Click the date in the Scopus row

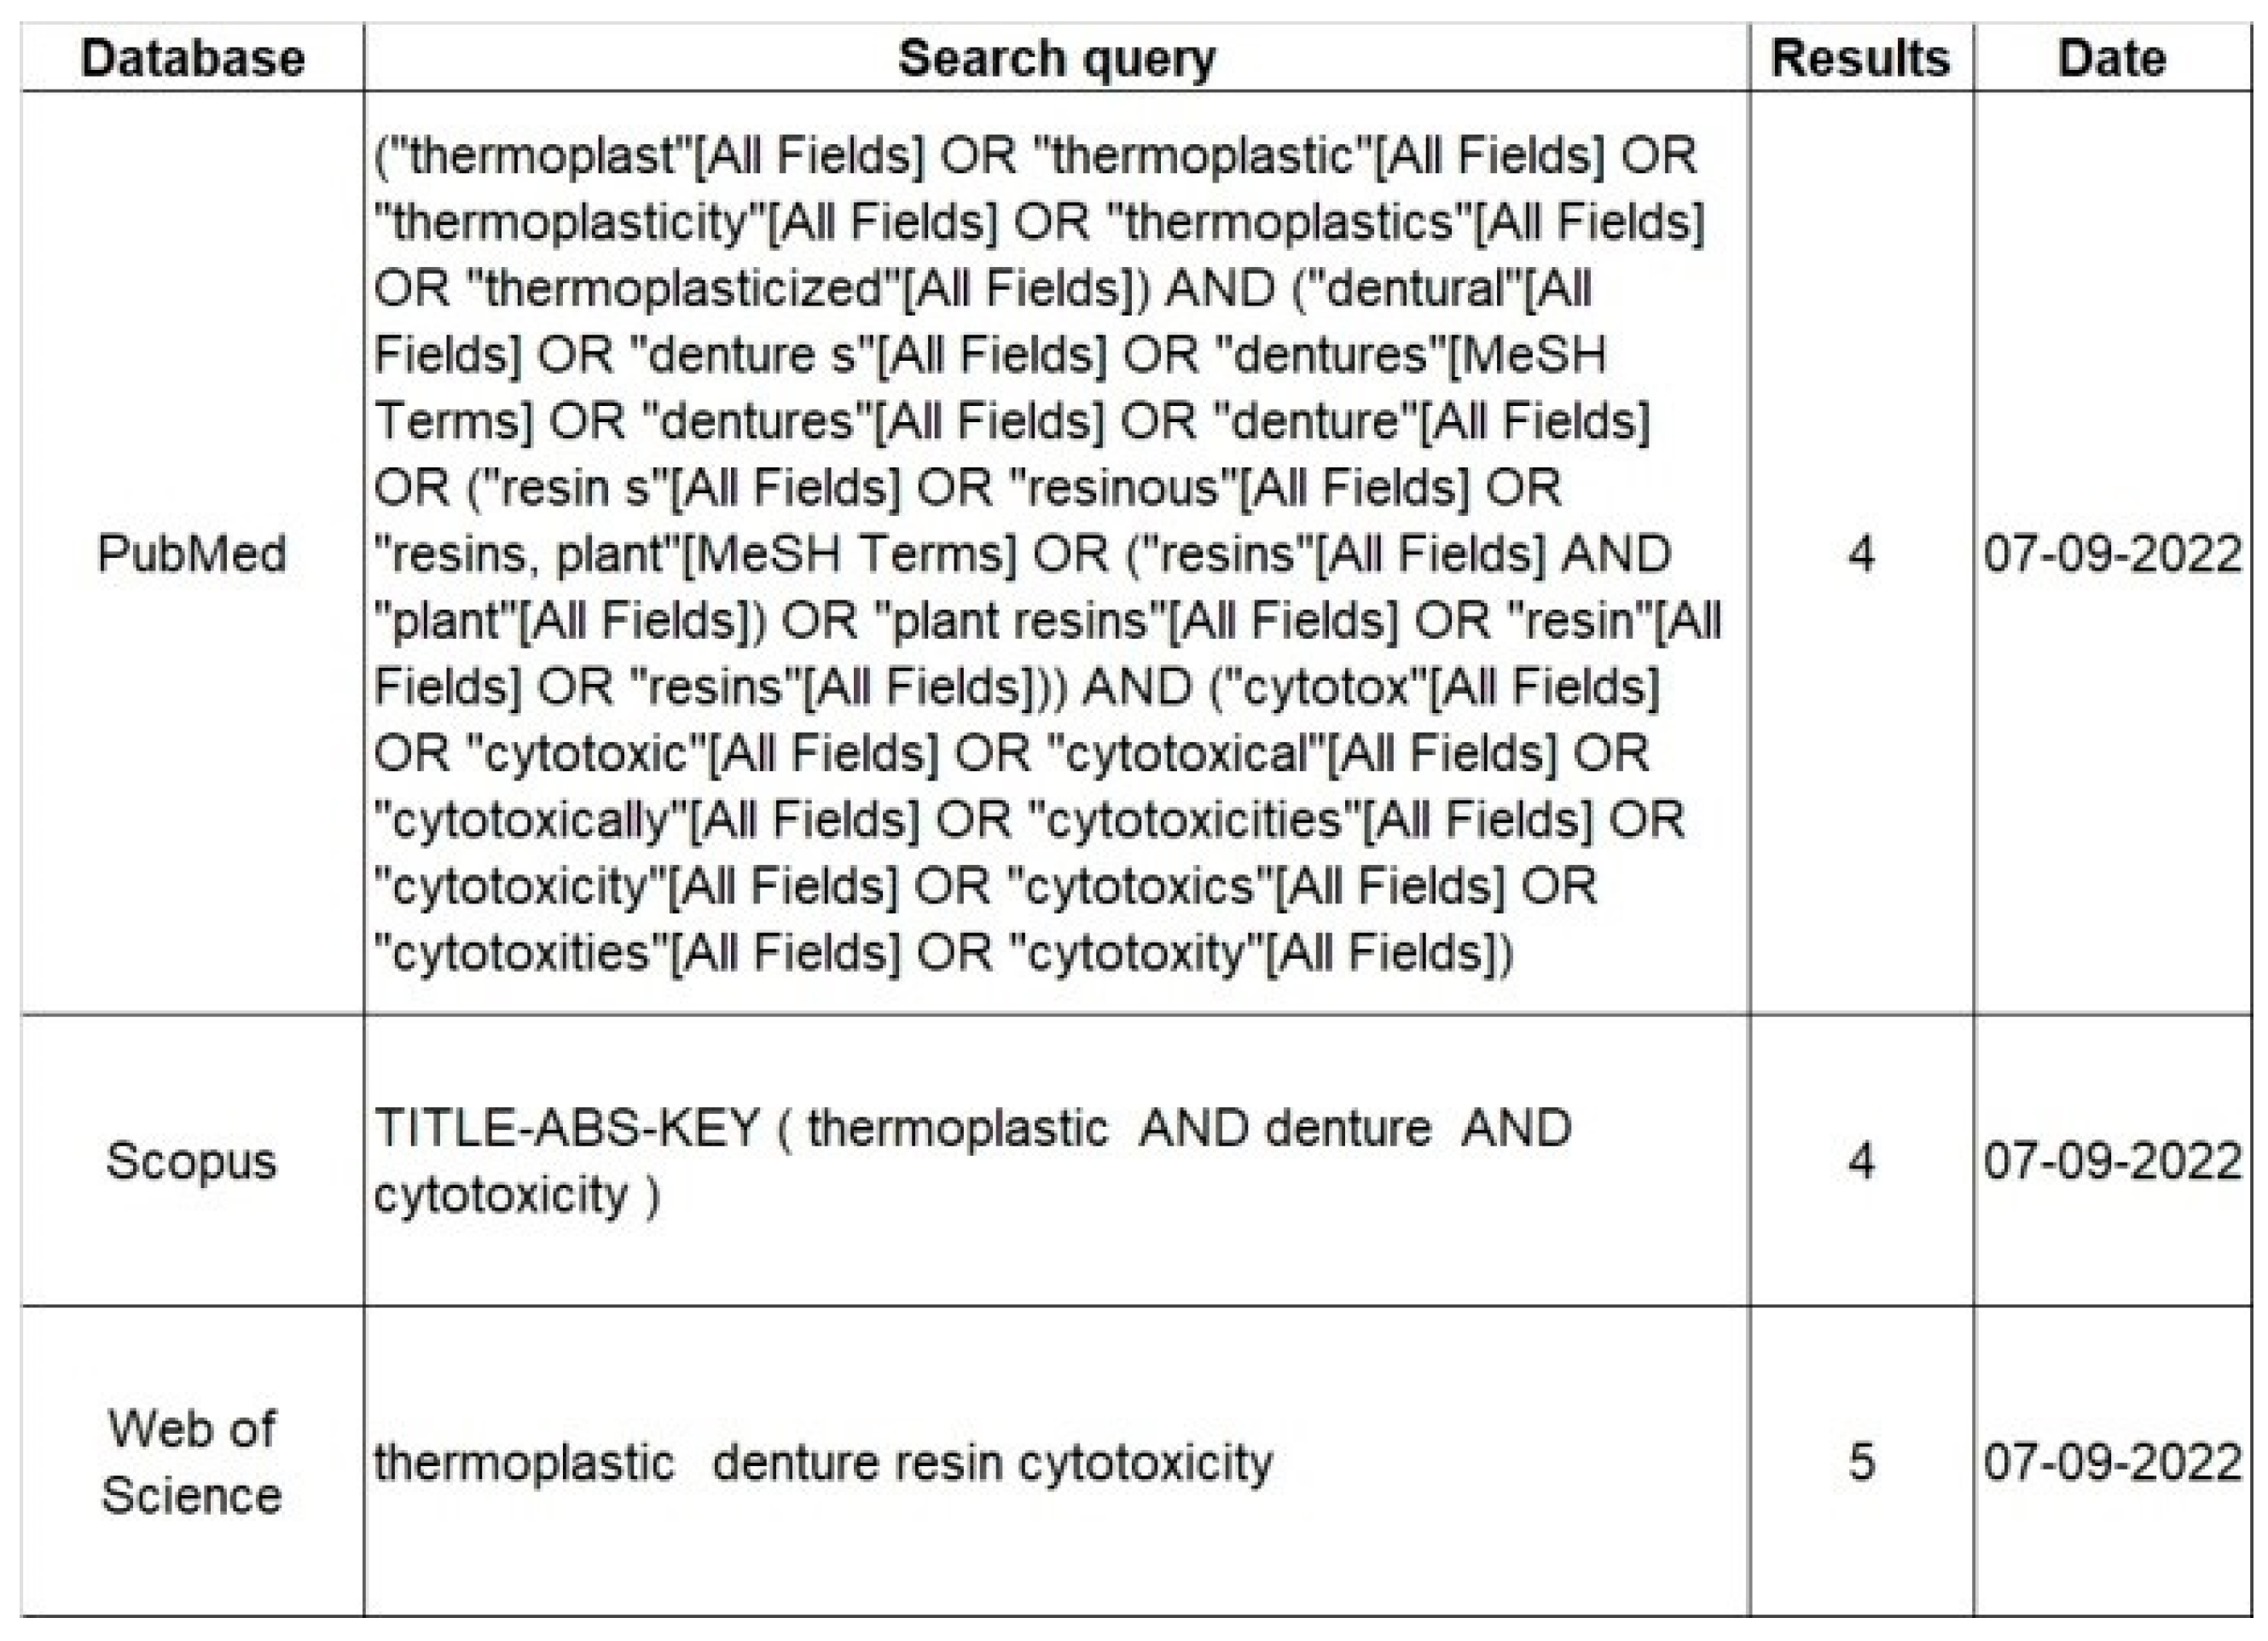[2112, 1161]
